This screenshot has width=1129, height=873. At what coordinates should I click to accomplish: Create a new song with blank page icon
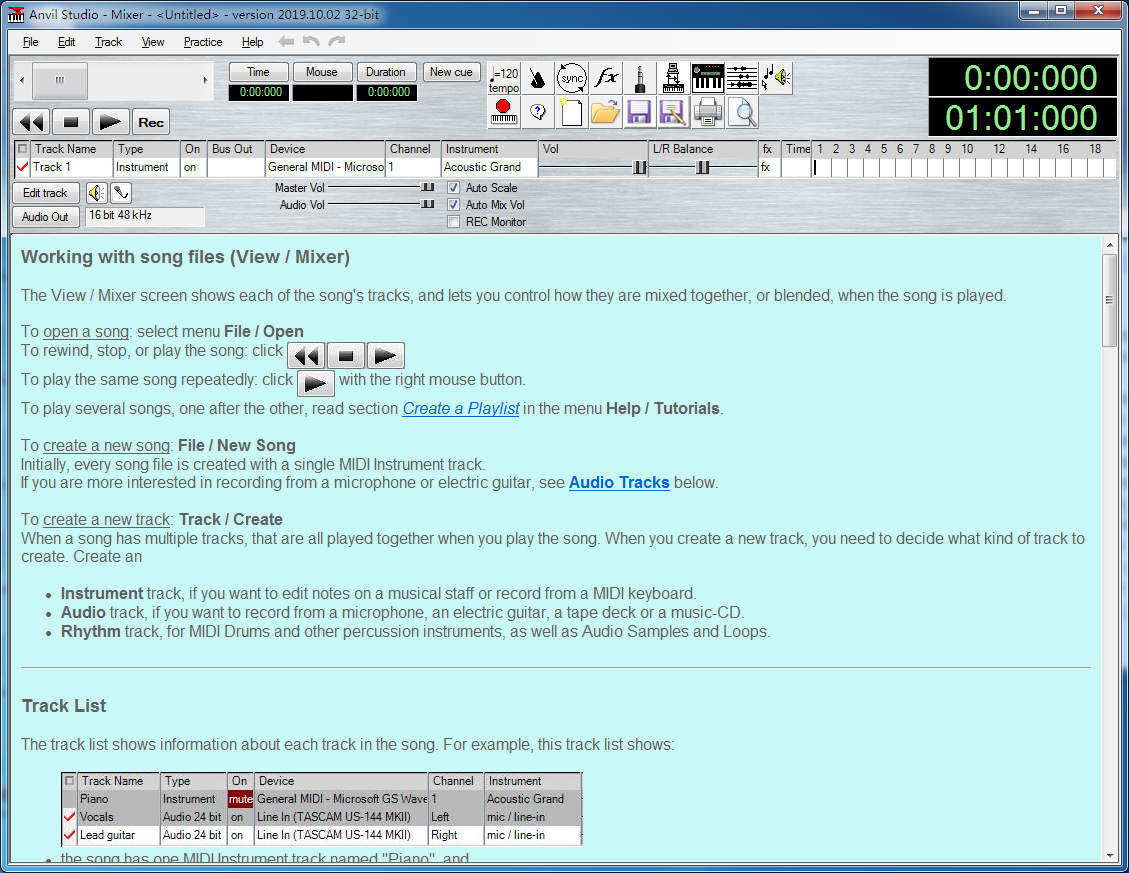(572, 112)
